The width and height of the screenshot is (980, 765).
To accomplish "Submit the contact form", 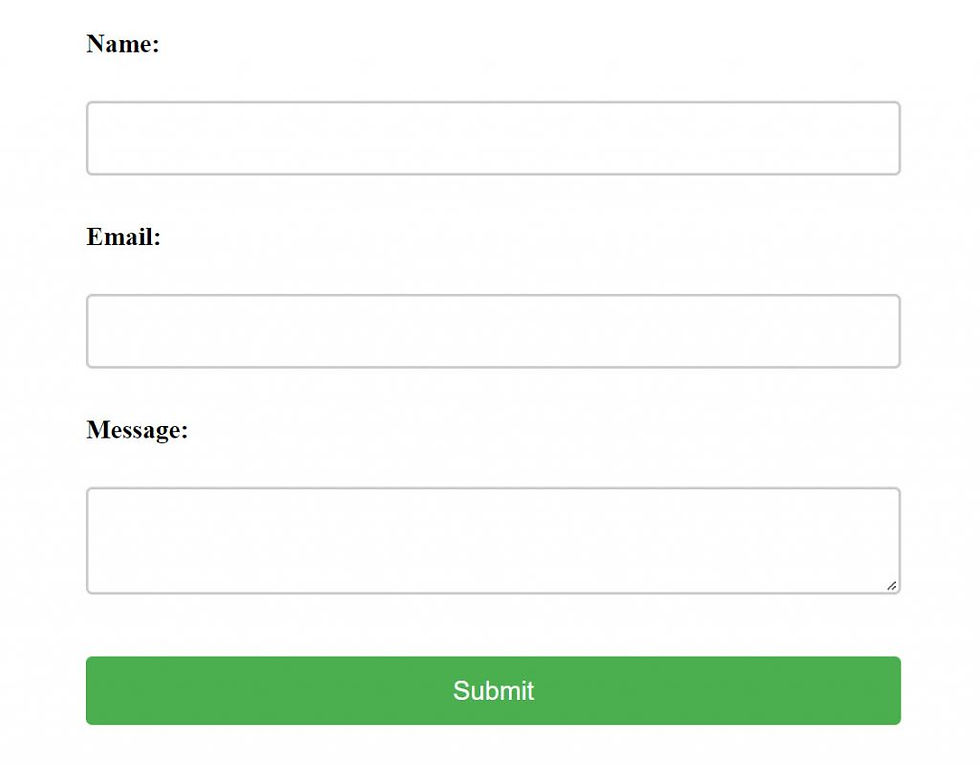I will (x=493, y=690).
